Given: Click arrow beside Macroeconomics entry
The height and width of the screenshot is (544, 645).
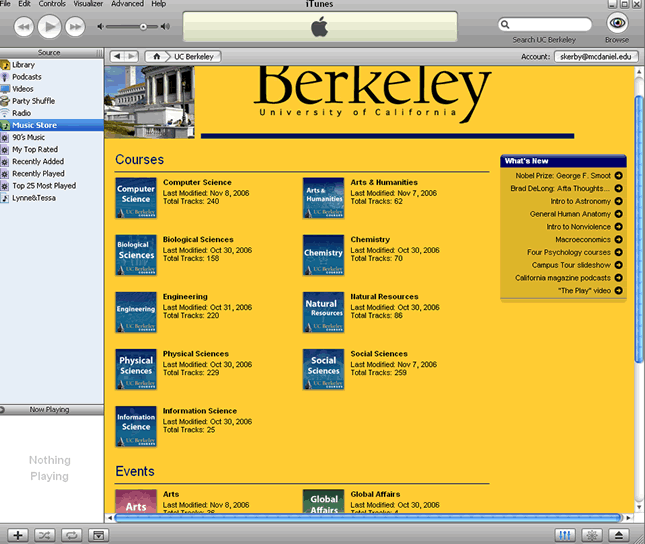Looking at the screenshot, I should click(x=619, y=239).
